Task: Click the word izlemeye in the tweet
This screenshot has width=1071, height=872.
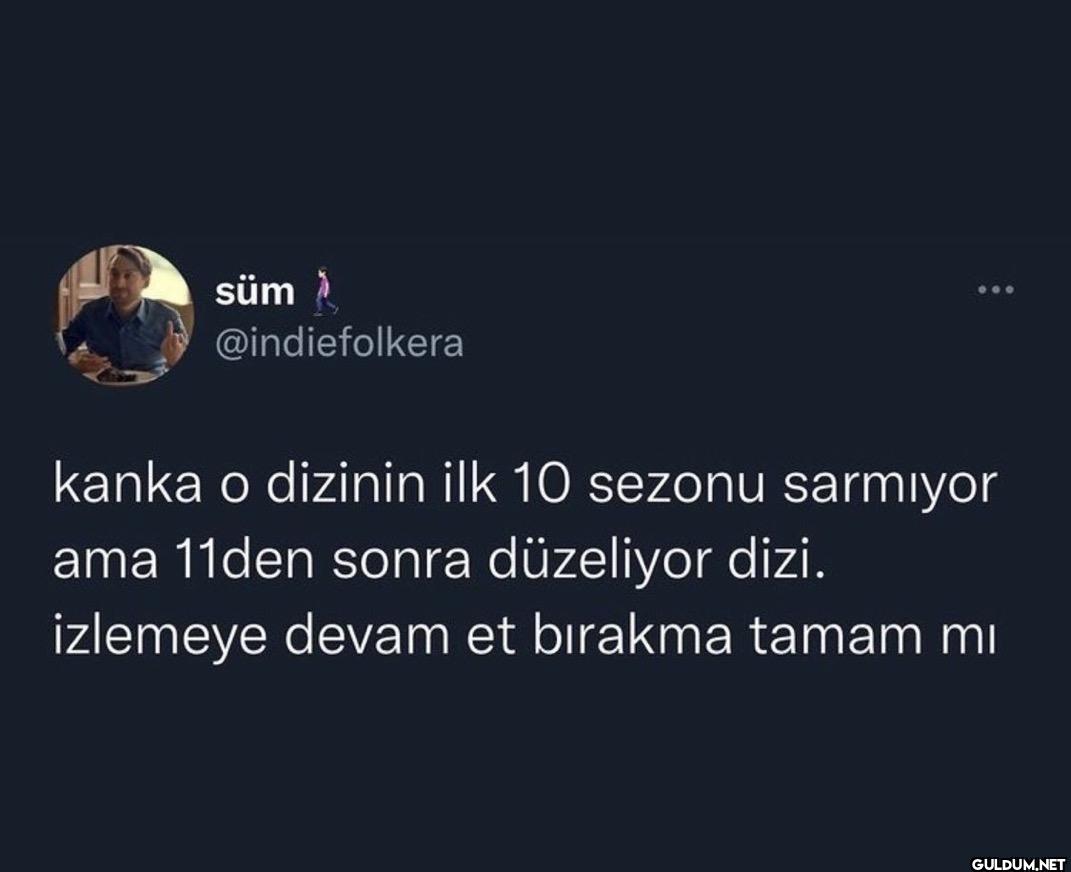Action: tap(159, 638)
